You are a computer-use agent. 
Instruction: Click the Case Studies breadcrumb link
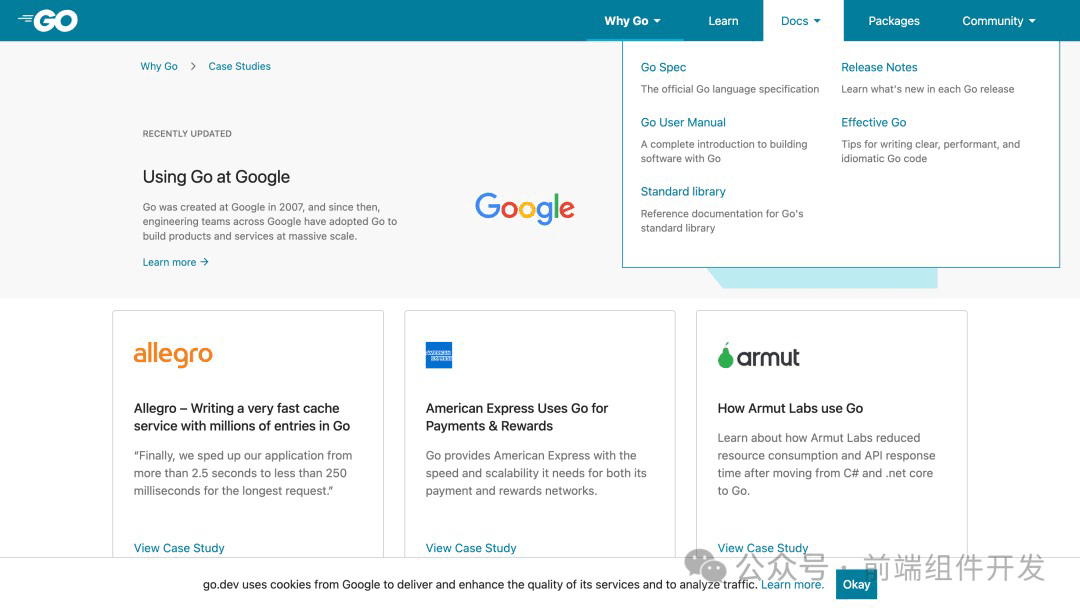pyautogui.click(x=240, y=66)
